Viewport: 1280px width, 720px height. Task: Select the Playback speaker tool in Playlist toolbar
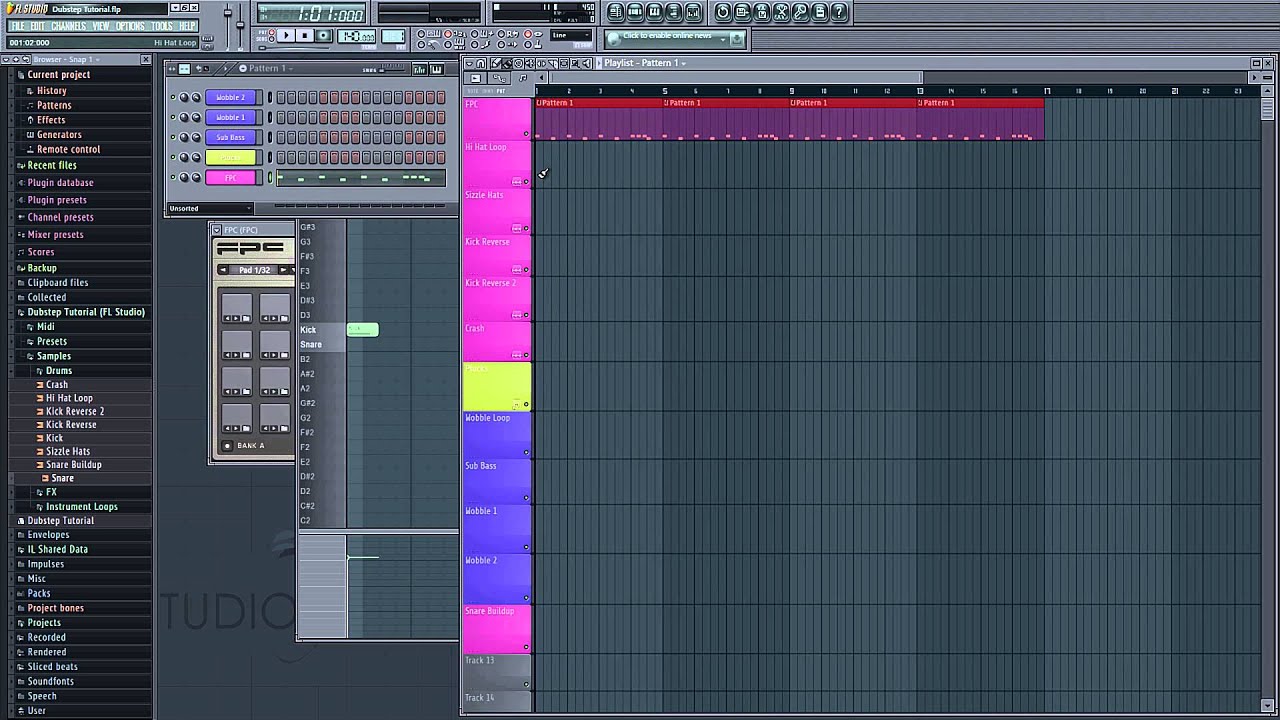tap(587, 64)
